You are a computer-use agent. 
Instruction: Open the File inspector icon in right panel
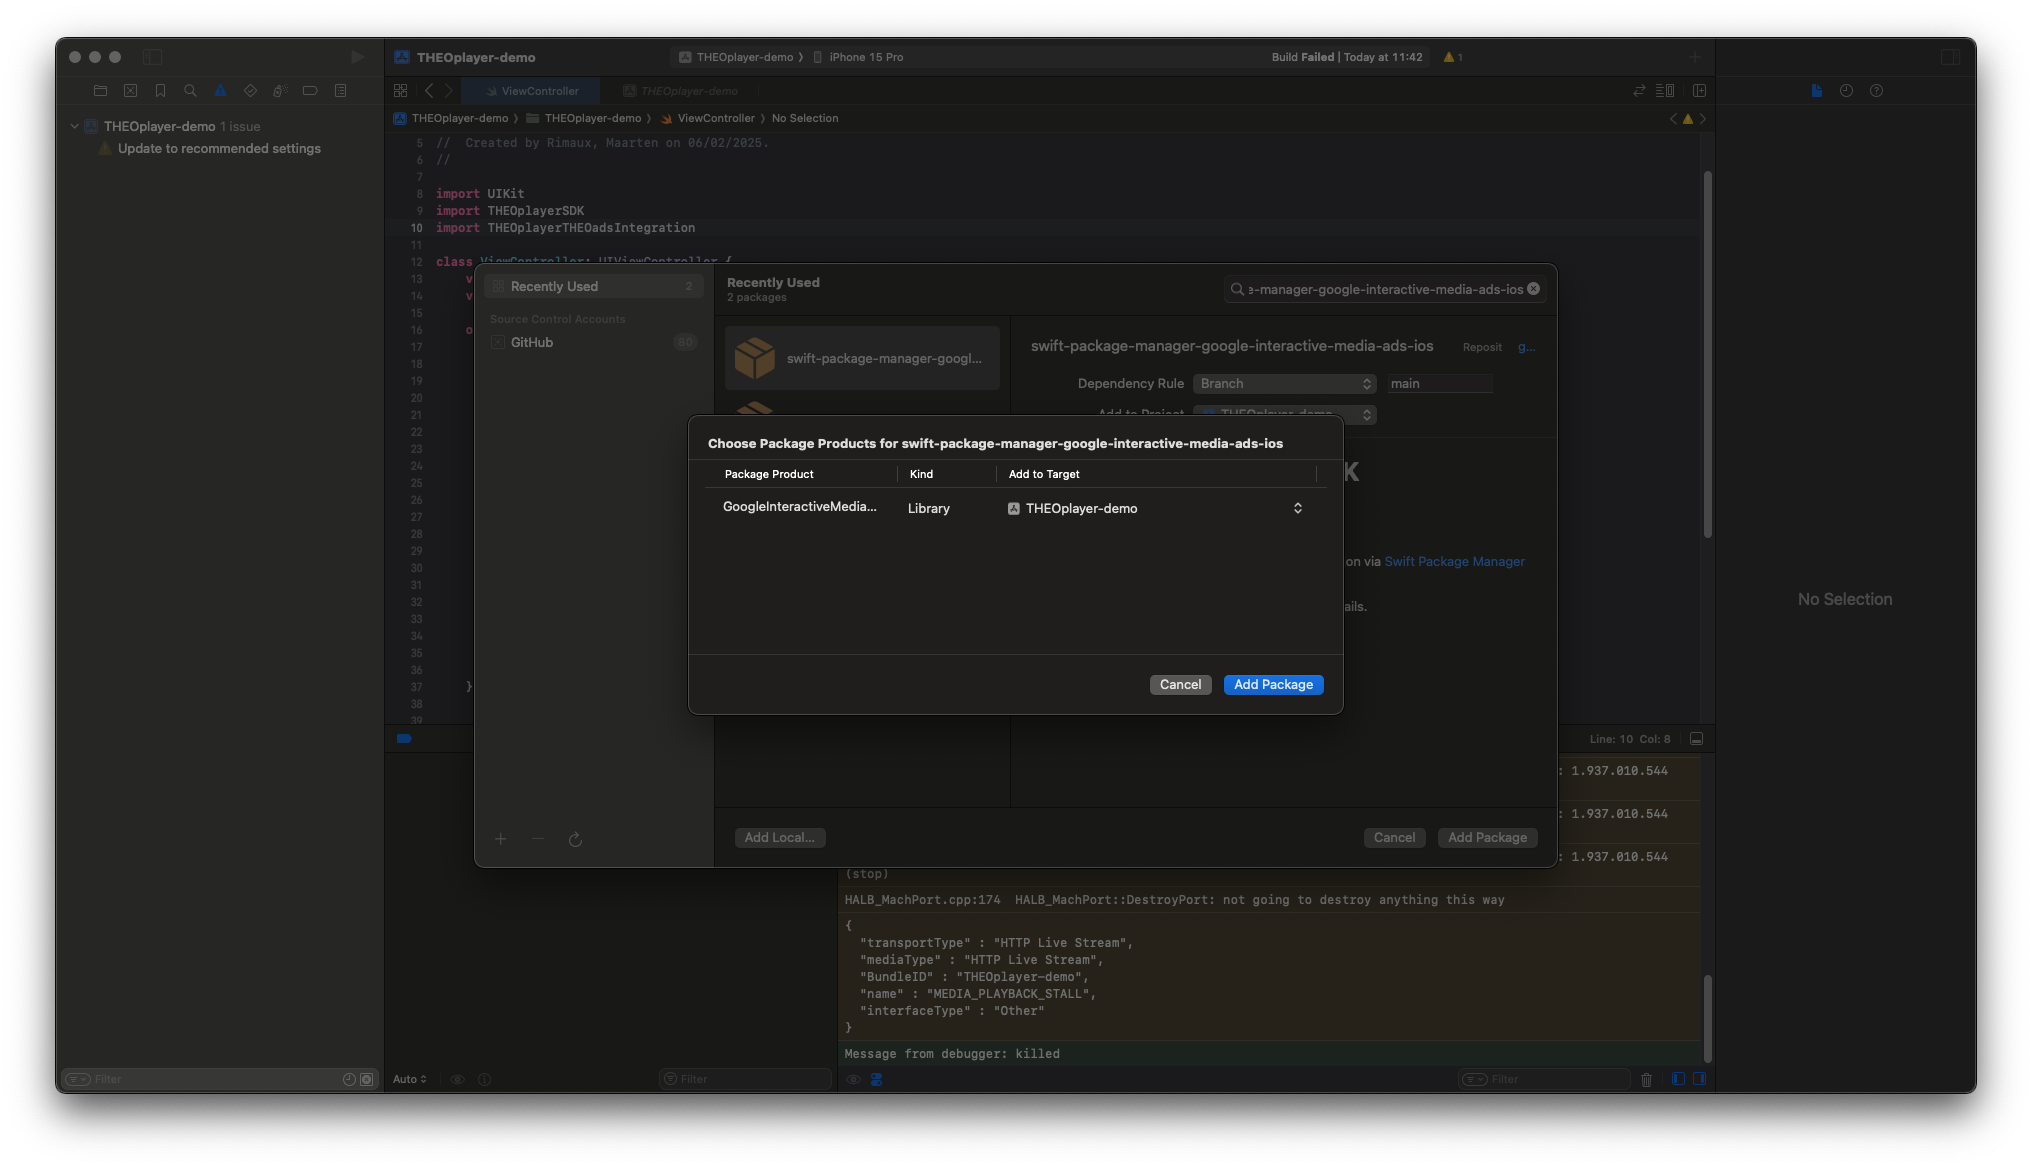pyautogui.click(x=1816, y=91)
